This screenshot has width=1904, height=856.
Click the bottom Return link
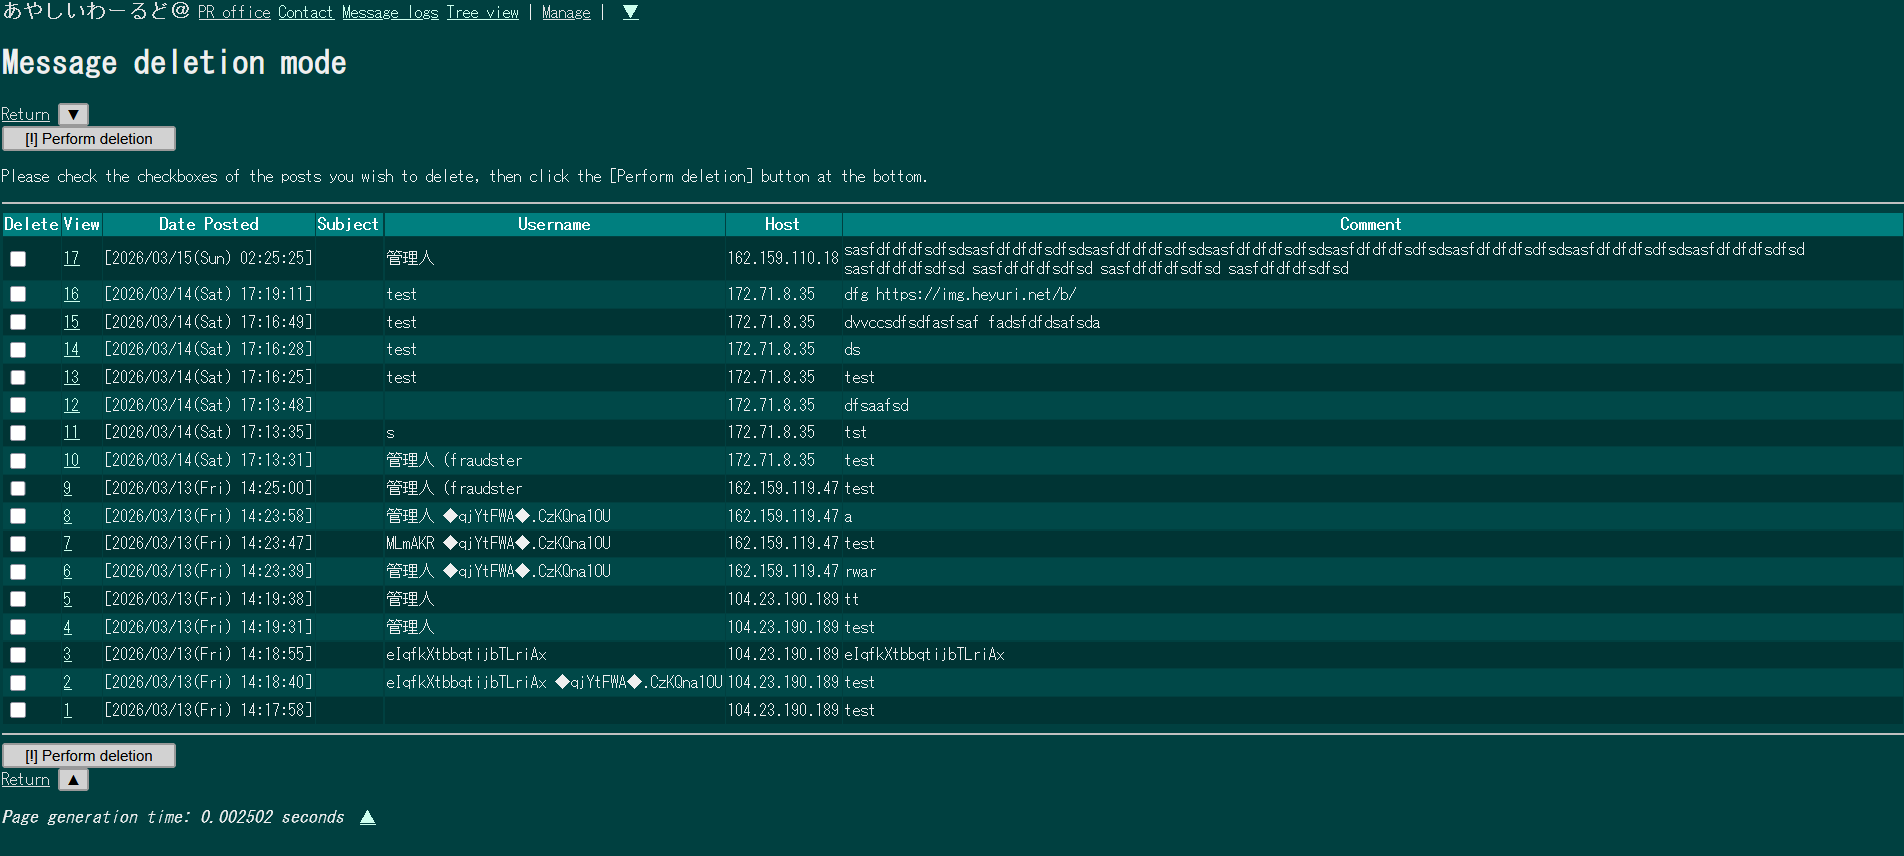tap(25, 779)
